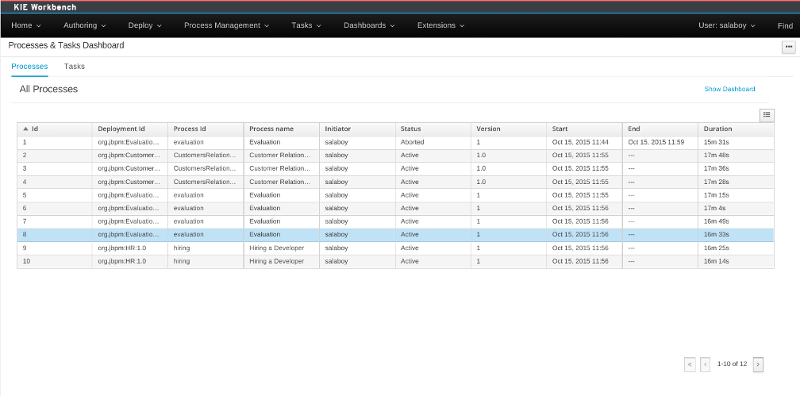The height and width of the screenshot is (396, 800).
Task: Click the duration 17m 15s cell
Action: 716,195
